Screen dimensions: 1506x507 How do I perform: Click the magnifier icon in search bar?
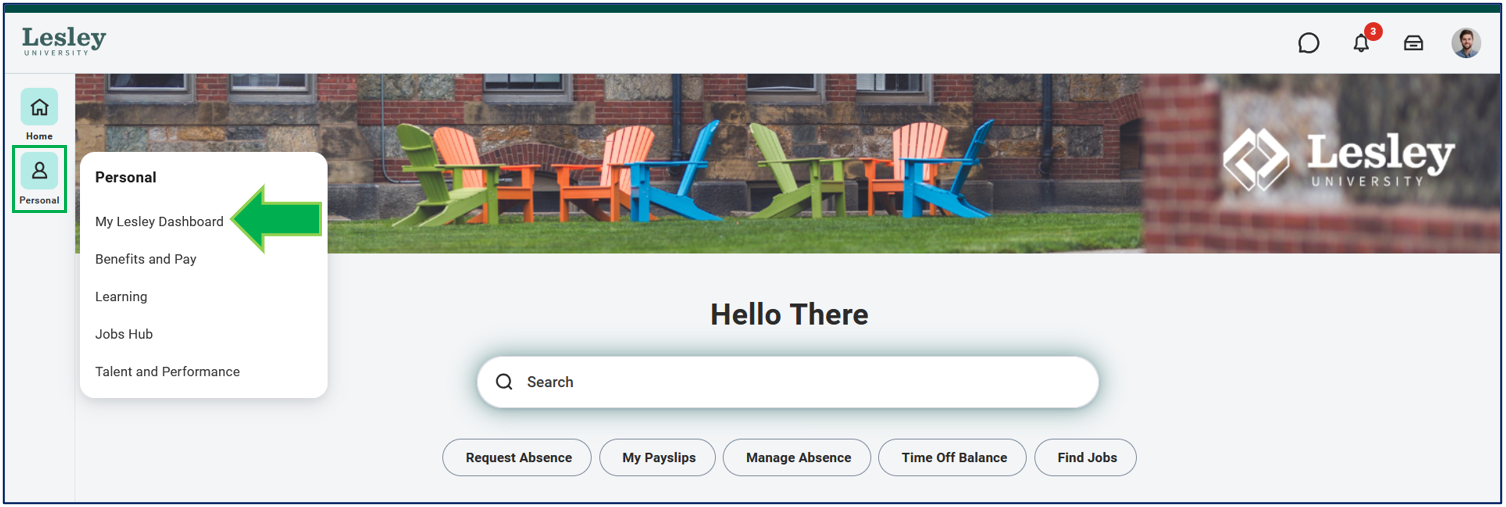click(504, 382)
